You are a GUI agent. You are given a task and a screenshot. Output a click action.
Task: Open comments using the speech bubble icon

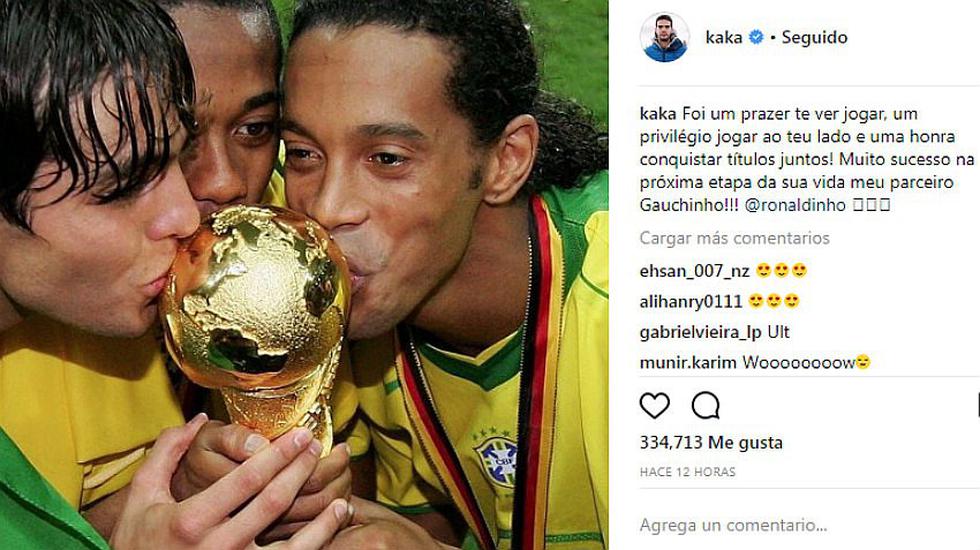click(706, 406)
